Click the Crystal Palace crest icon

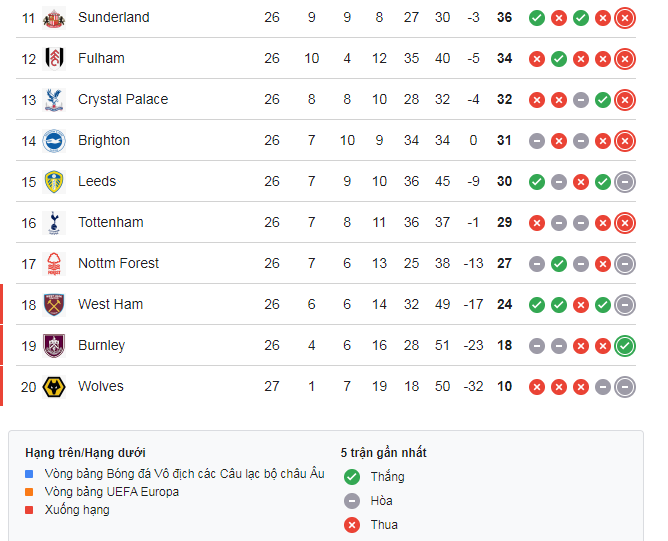(54, 100)
